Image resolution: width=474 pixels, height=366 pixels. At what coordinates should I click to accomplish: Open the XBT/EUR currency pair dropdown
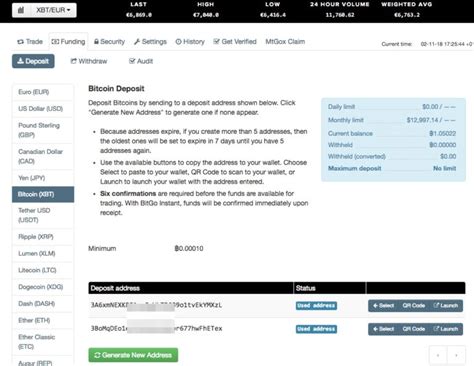(53, 10)
